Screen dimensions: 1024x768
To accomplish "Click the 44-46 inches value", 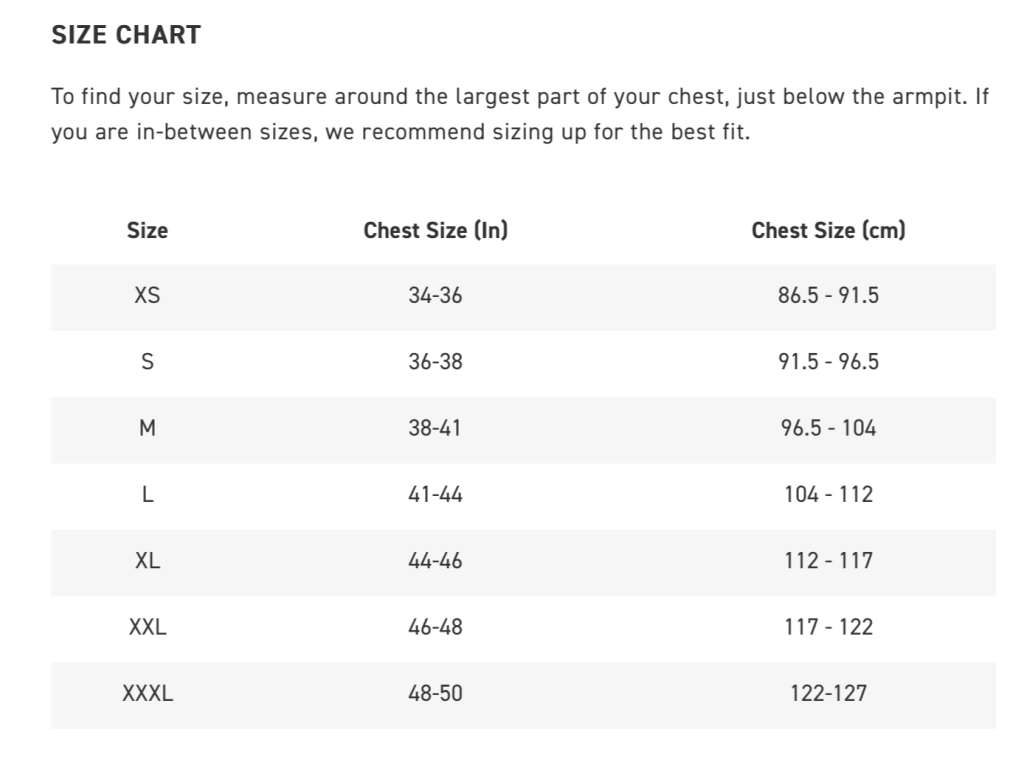I will tap(435, 561).
